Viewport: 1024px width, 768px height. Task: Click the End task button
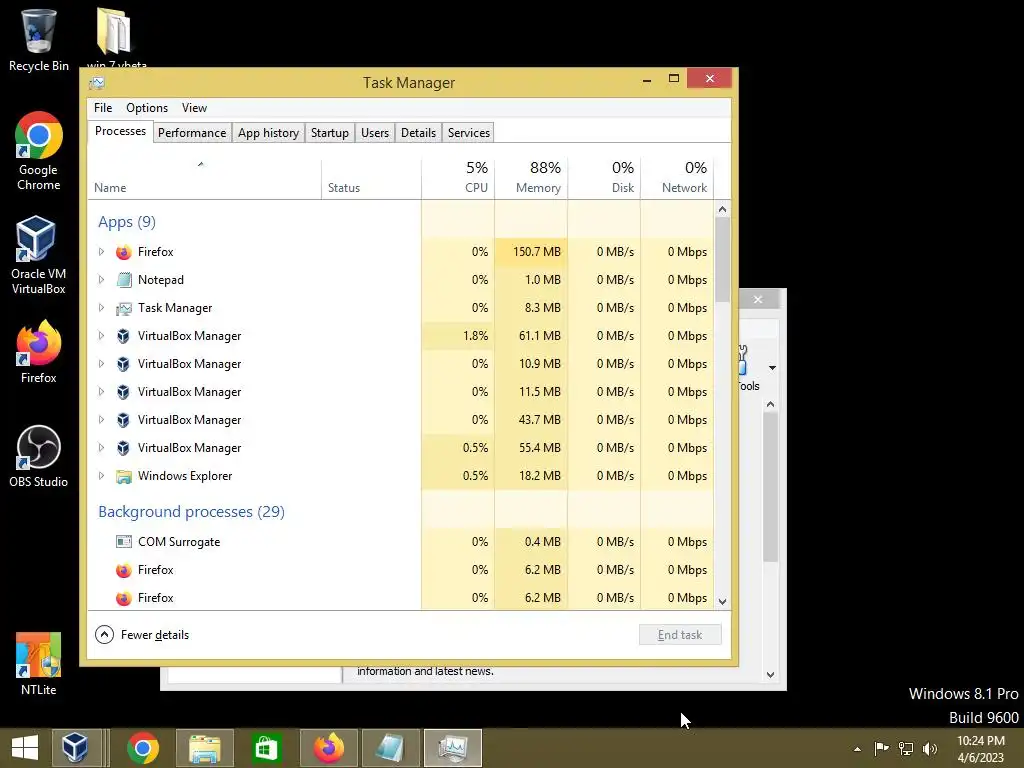tap(680, 635)
